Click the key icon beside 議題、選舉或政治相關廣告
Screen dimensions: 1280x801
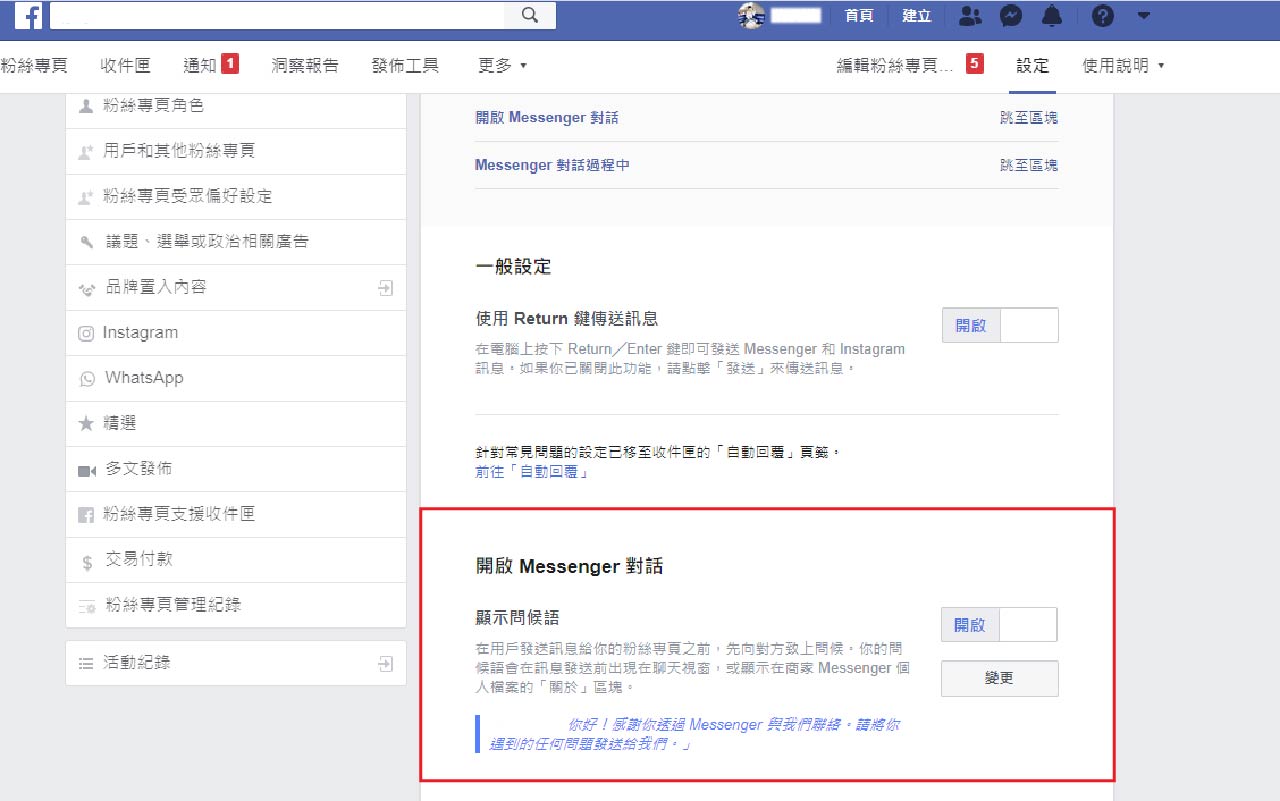[x=86, y=243]
